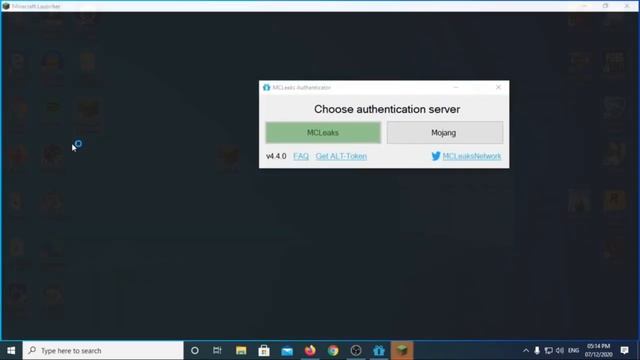Switch to OBS Studio in the taskbar
Image resolution: width=640 pixels, height=360 pixels.
pyautogui.click(x=356, y=350)
